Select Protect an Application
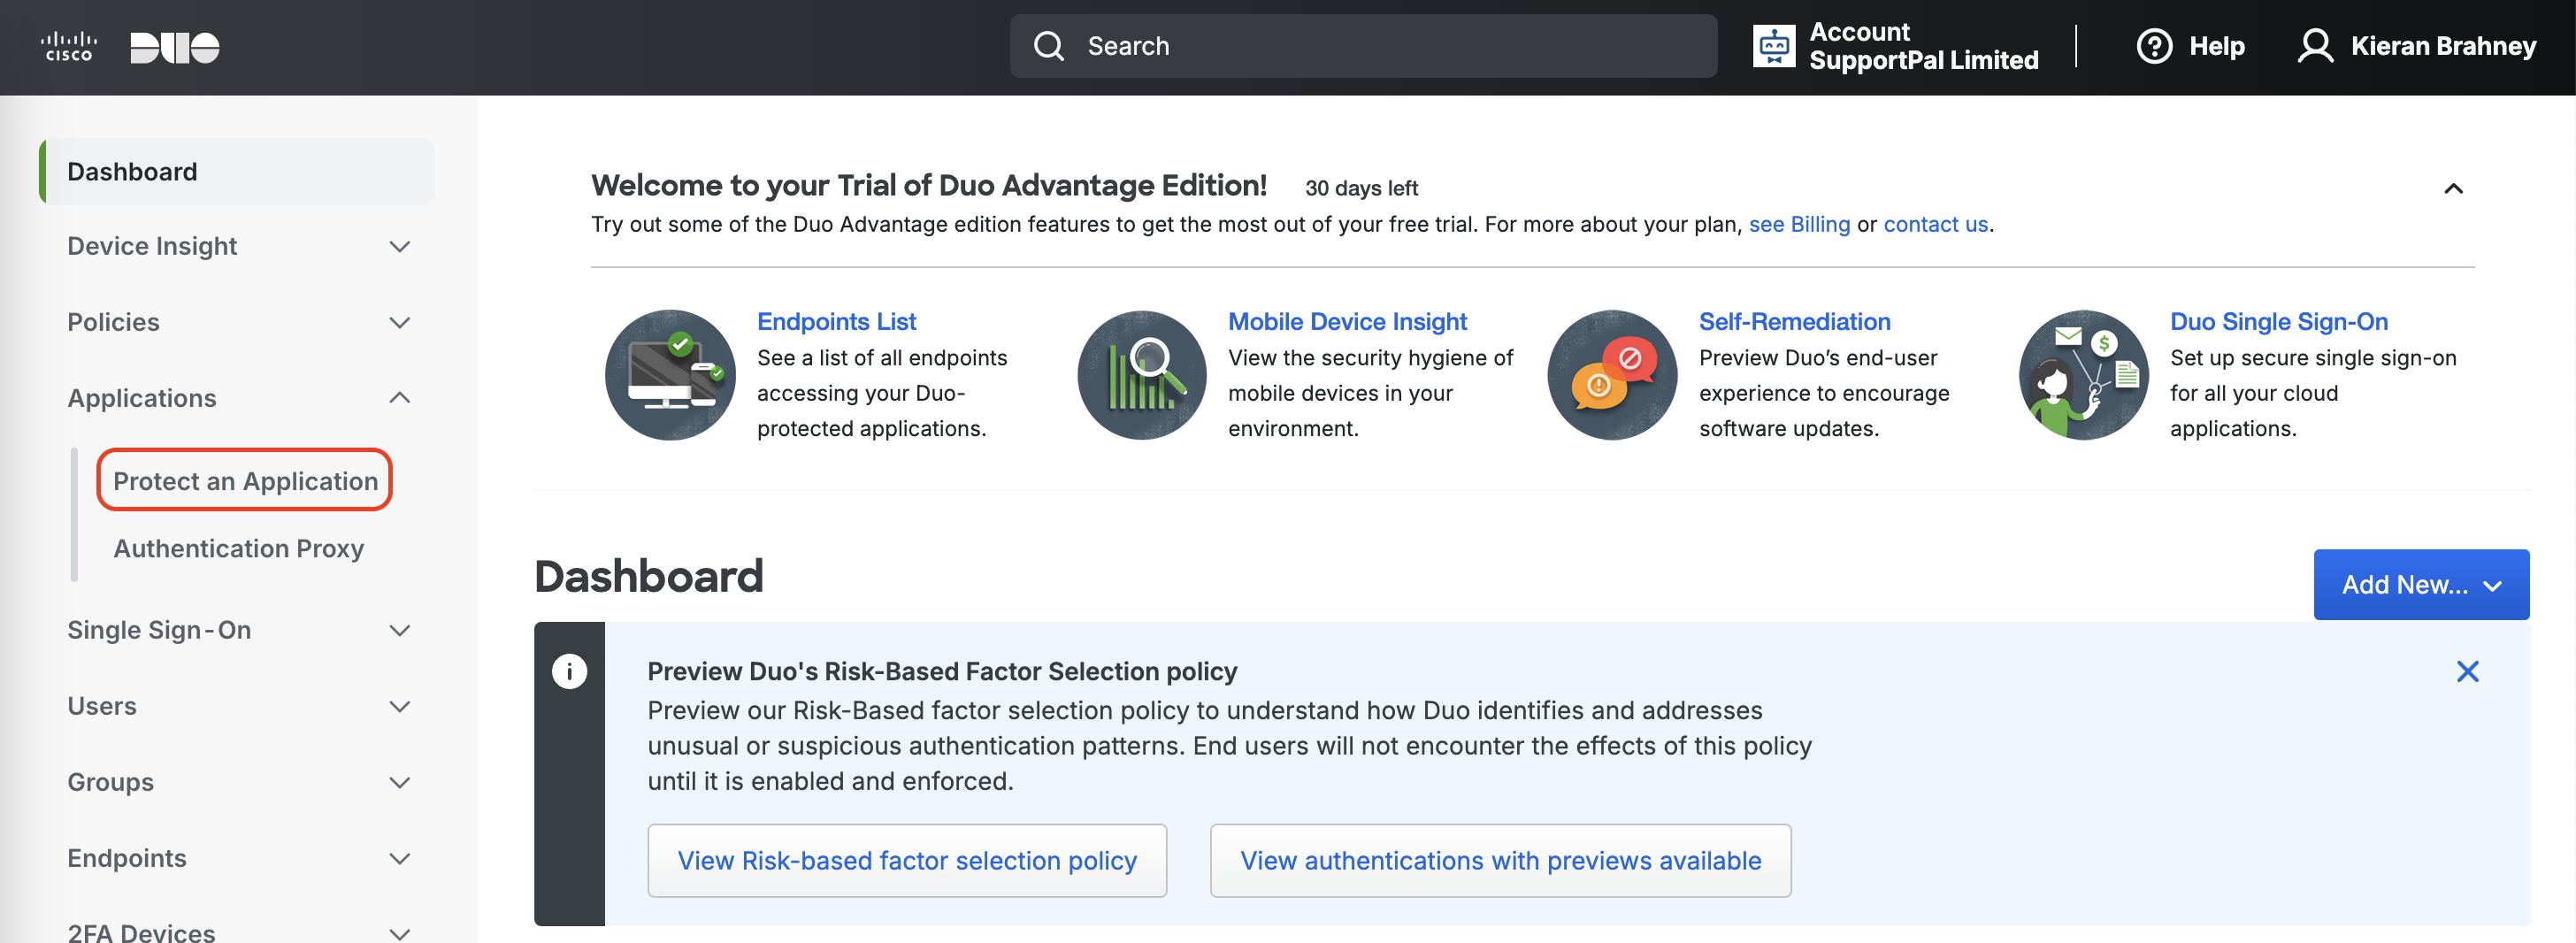 (x=245, y=481)
